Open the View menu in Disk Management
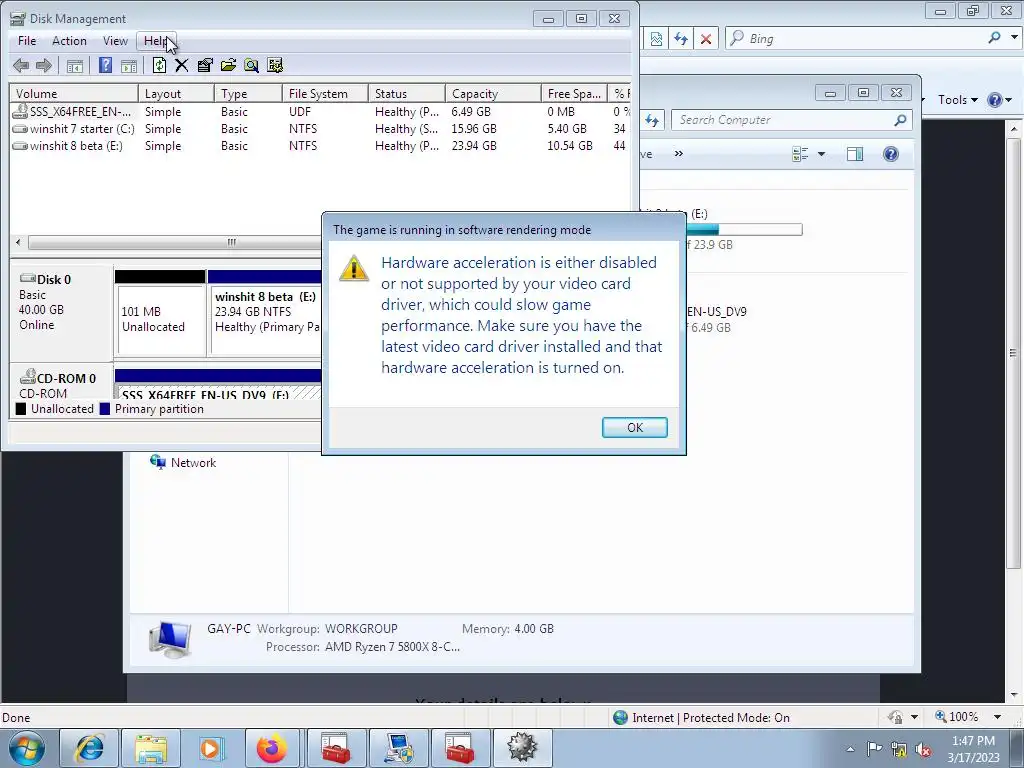The image size is (1024, 768). coord(115,40)
